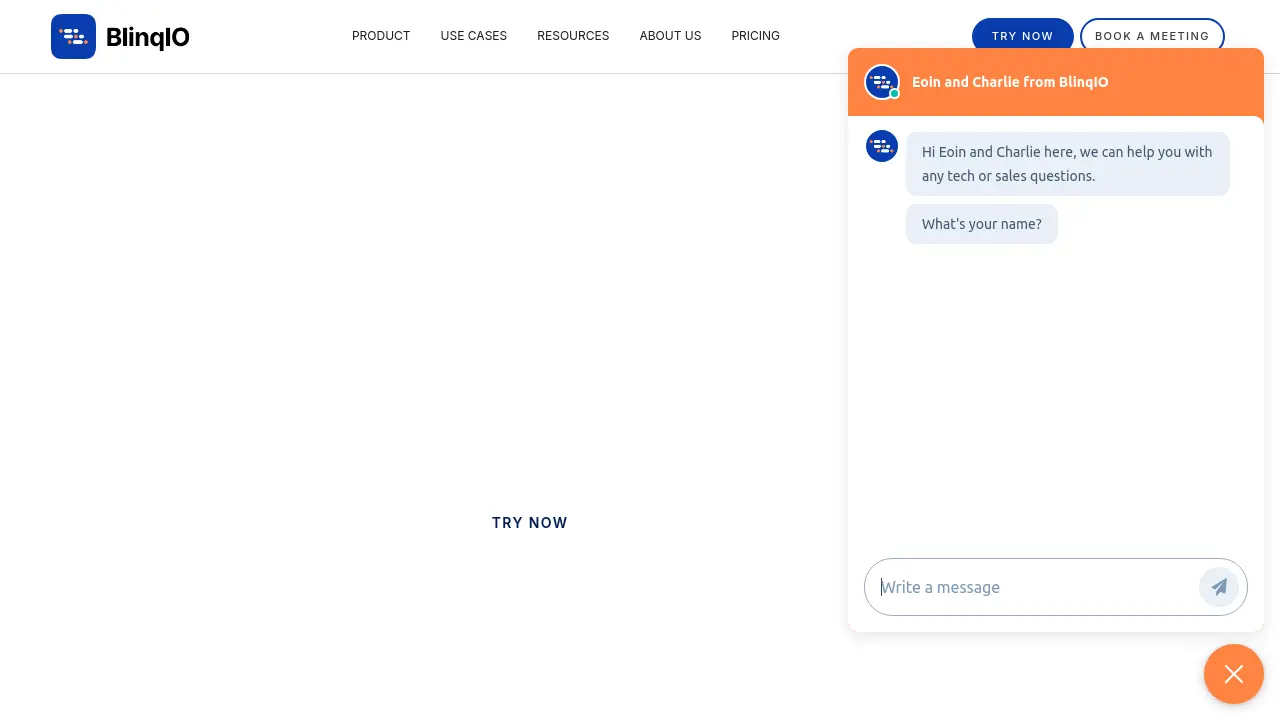Select the 'Hi Eoin and Charlie here' message
Image resolution: width=1280 pixels, height=720 pixels.
coord(1068,164)
